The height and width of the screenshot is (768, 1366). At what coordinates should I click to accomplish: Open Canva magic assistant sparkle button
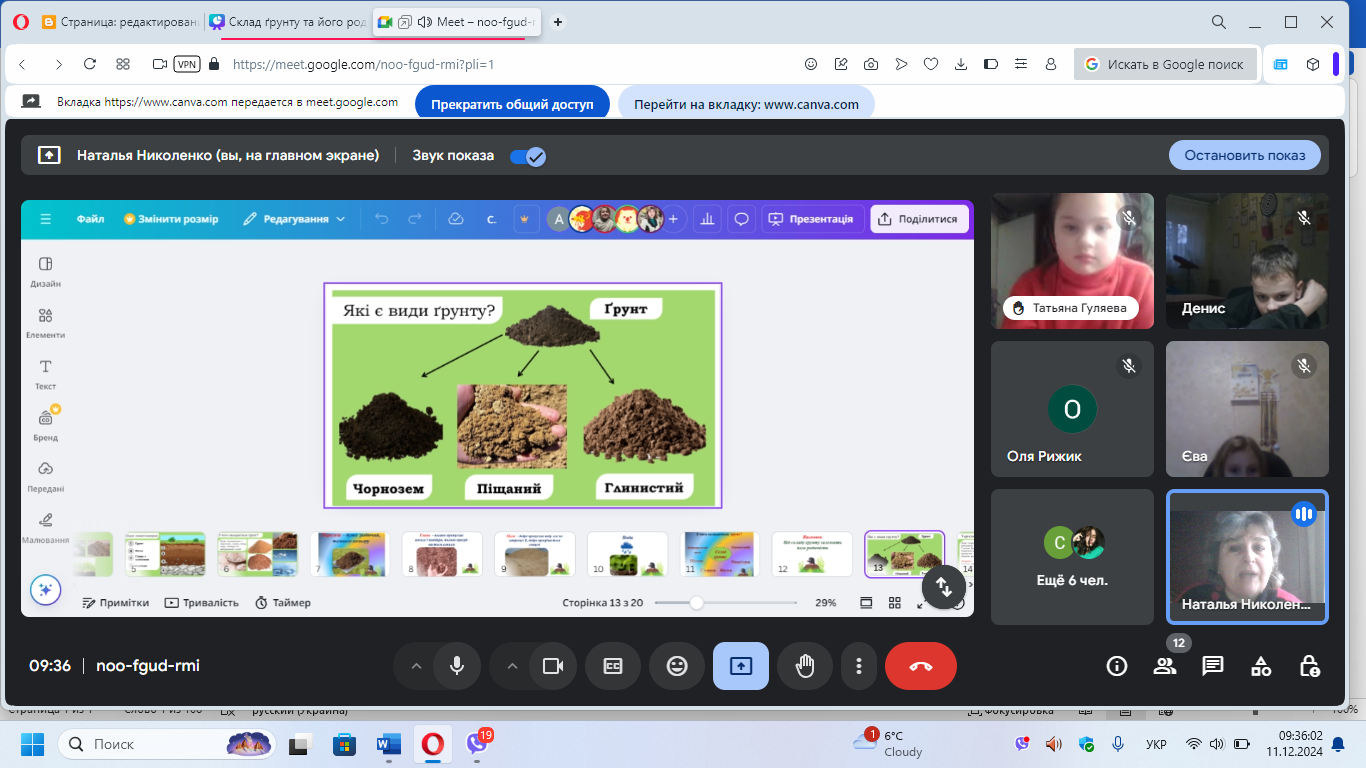[x=45, y=590]
